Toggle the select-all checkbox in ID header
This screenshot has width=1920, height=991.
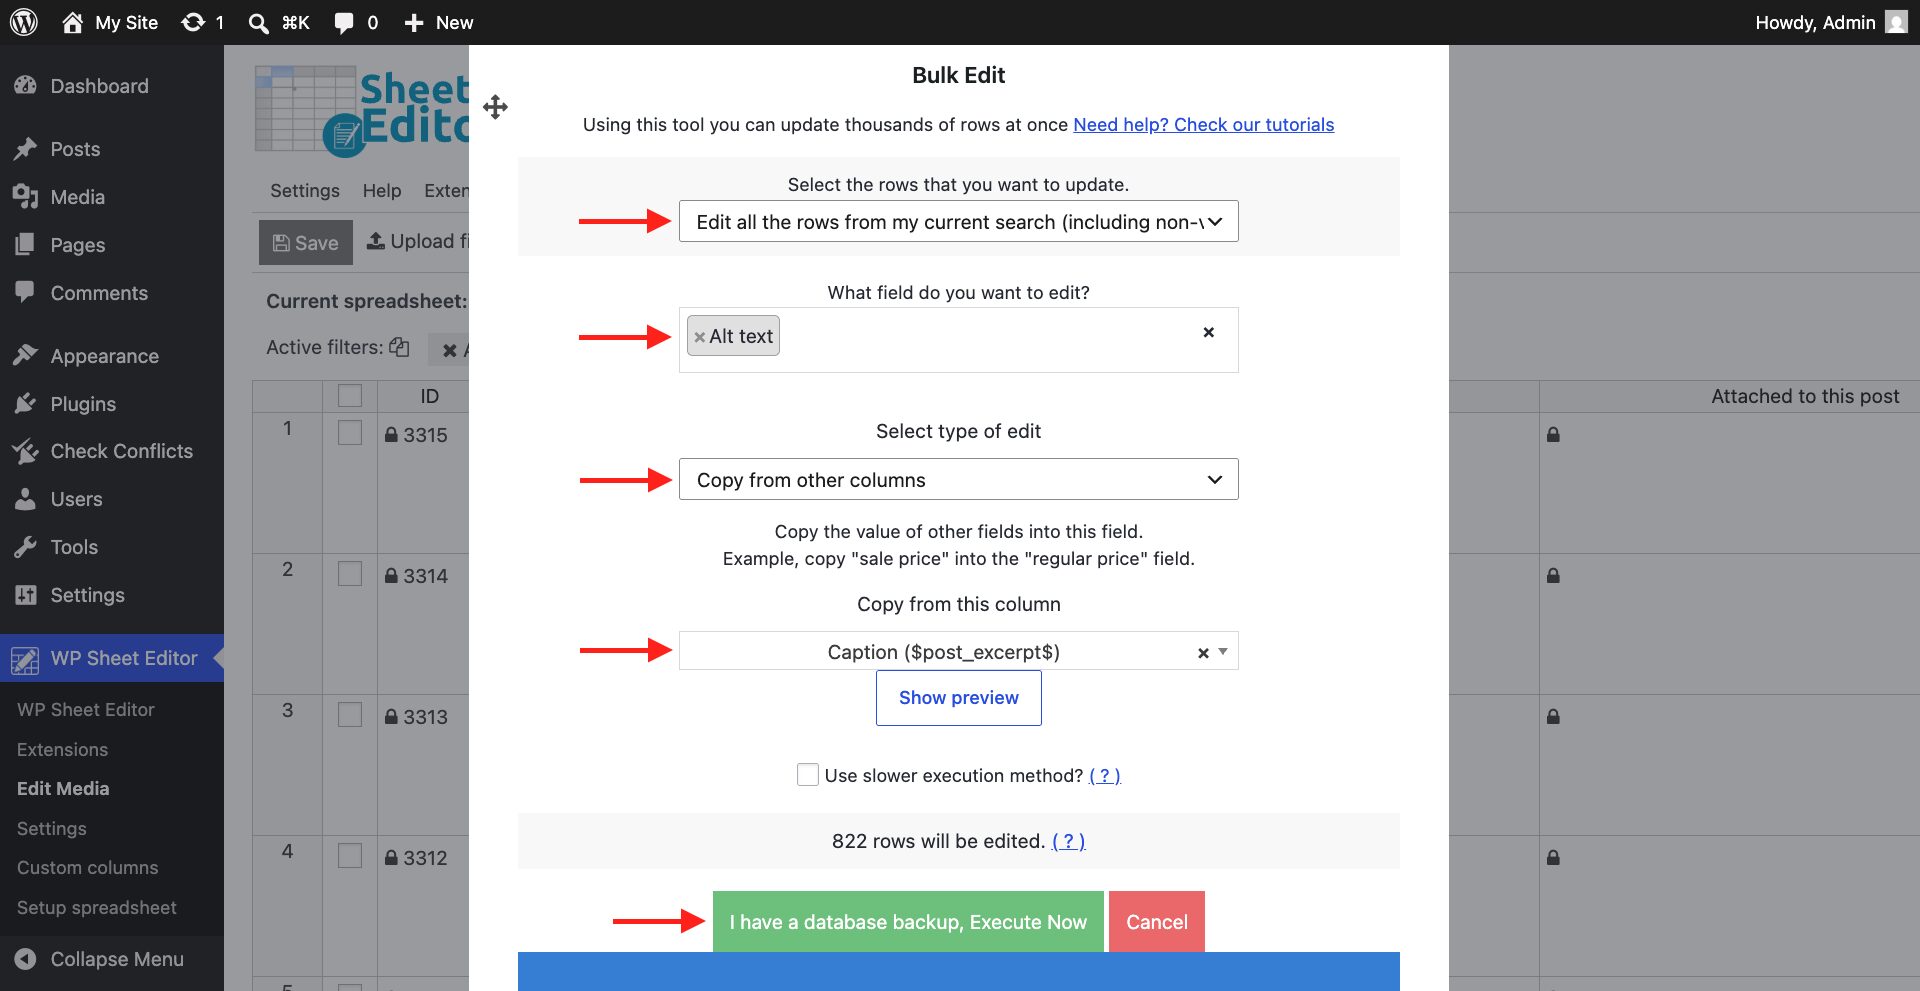(x=350, y=396)
